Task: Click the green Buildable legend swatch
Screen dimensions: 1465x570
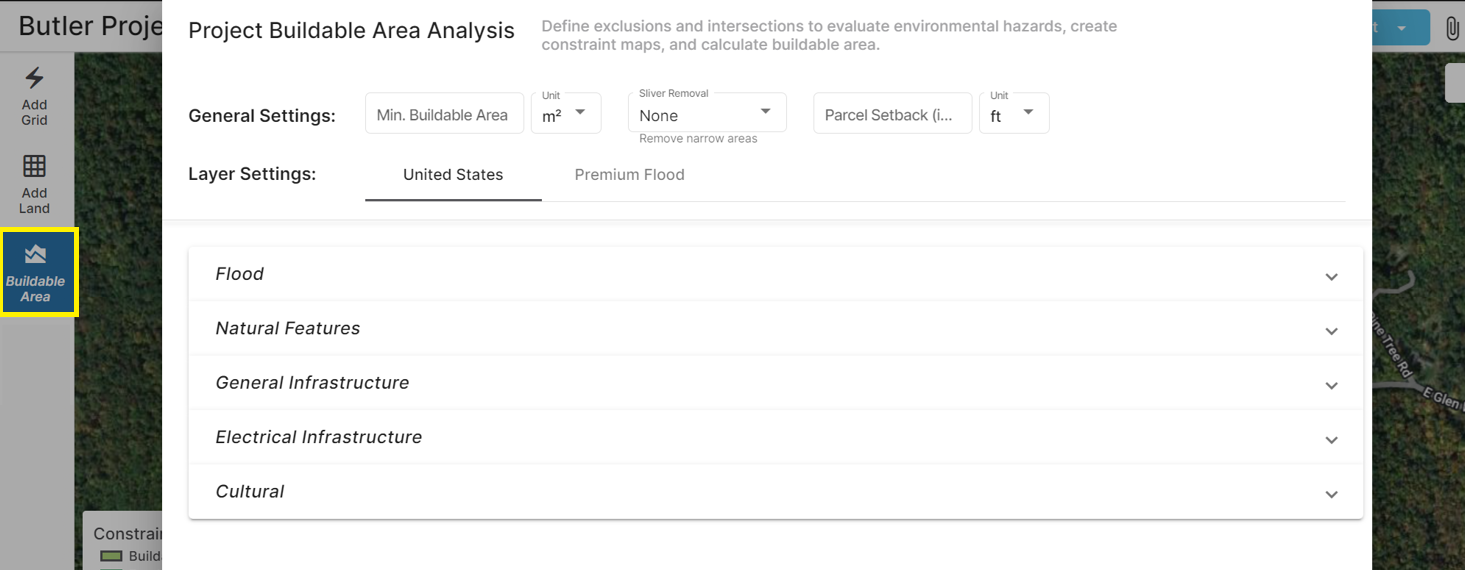Action: click(111, 556)
